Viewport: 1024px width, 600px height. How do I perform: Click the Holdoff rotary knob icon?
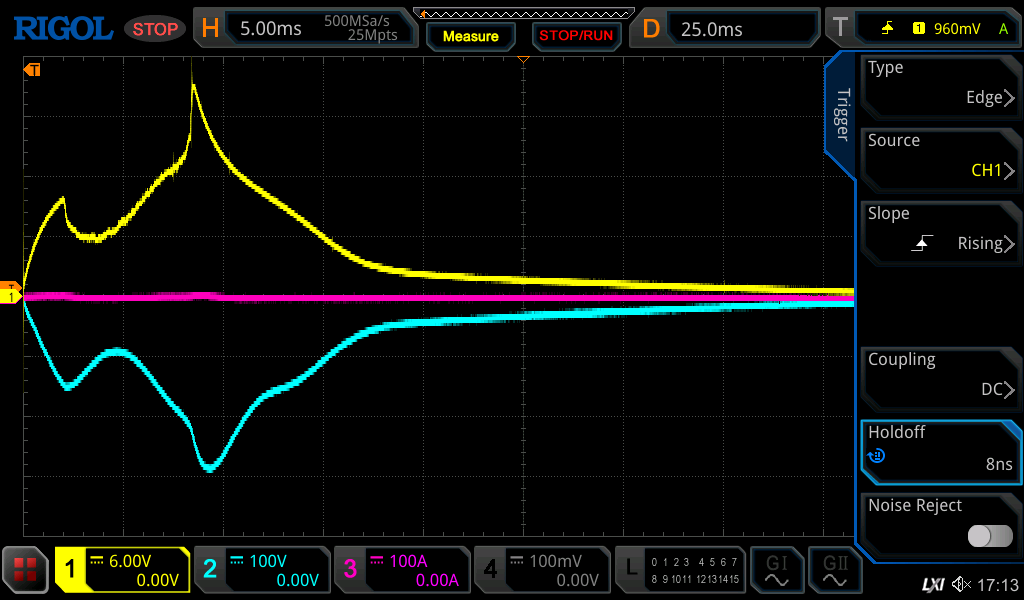click(x=877, y=457)
